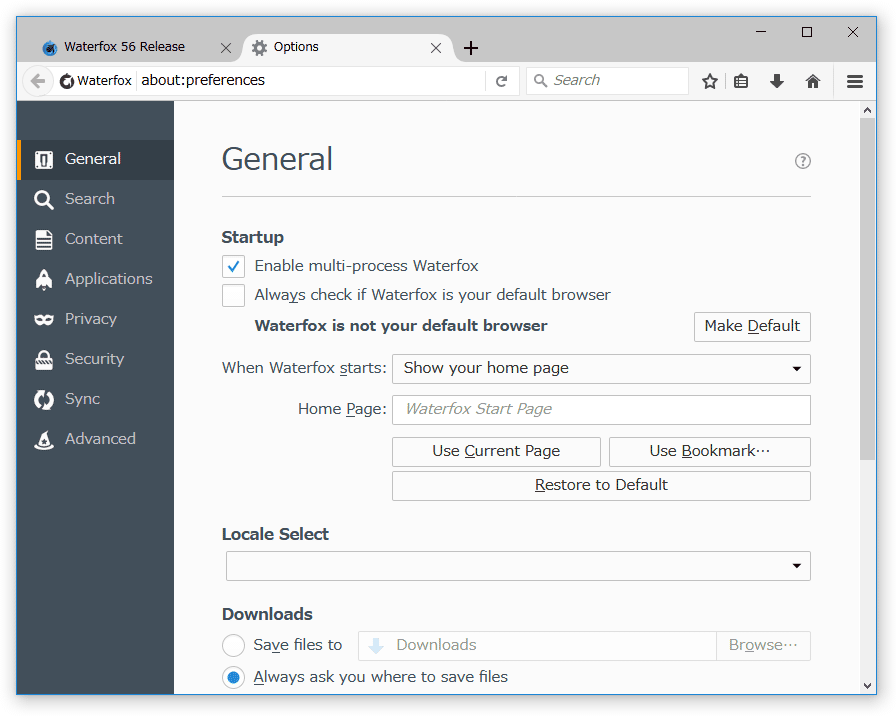This screenshot has width=896, height=716.
Task: Click the gear icon on Options tab
Action: tap(259, 48)
